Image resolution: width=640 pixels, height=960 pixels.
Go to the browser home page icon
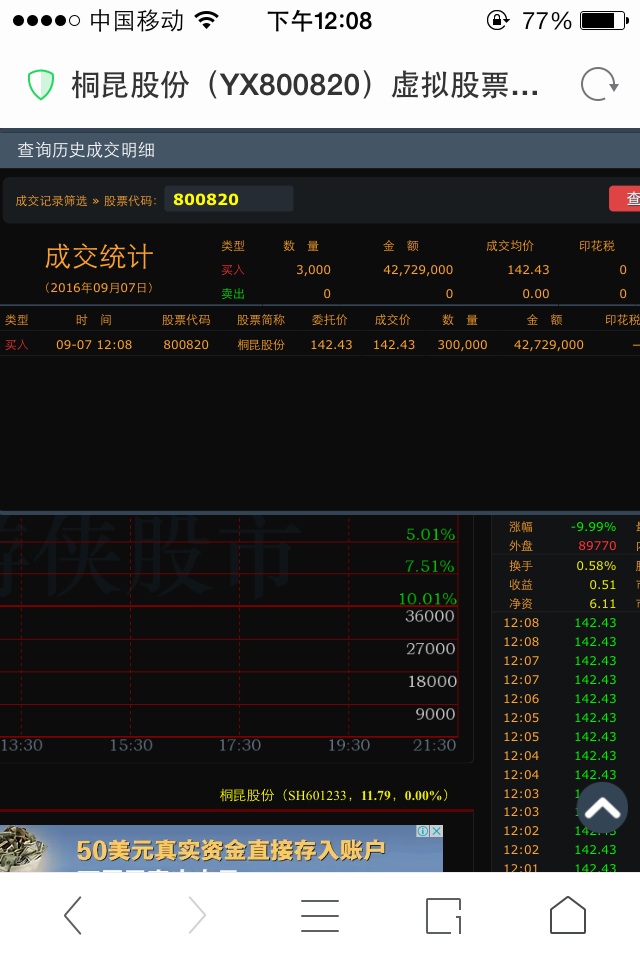click(567, 915)
